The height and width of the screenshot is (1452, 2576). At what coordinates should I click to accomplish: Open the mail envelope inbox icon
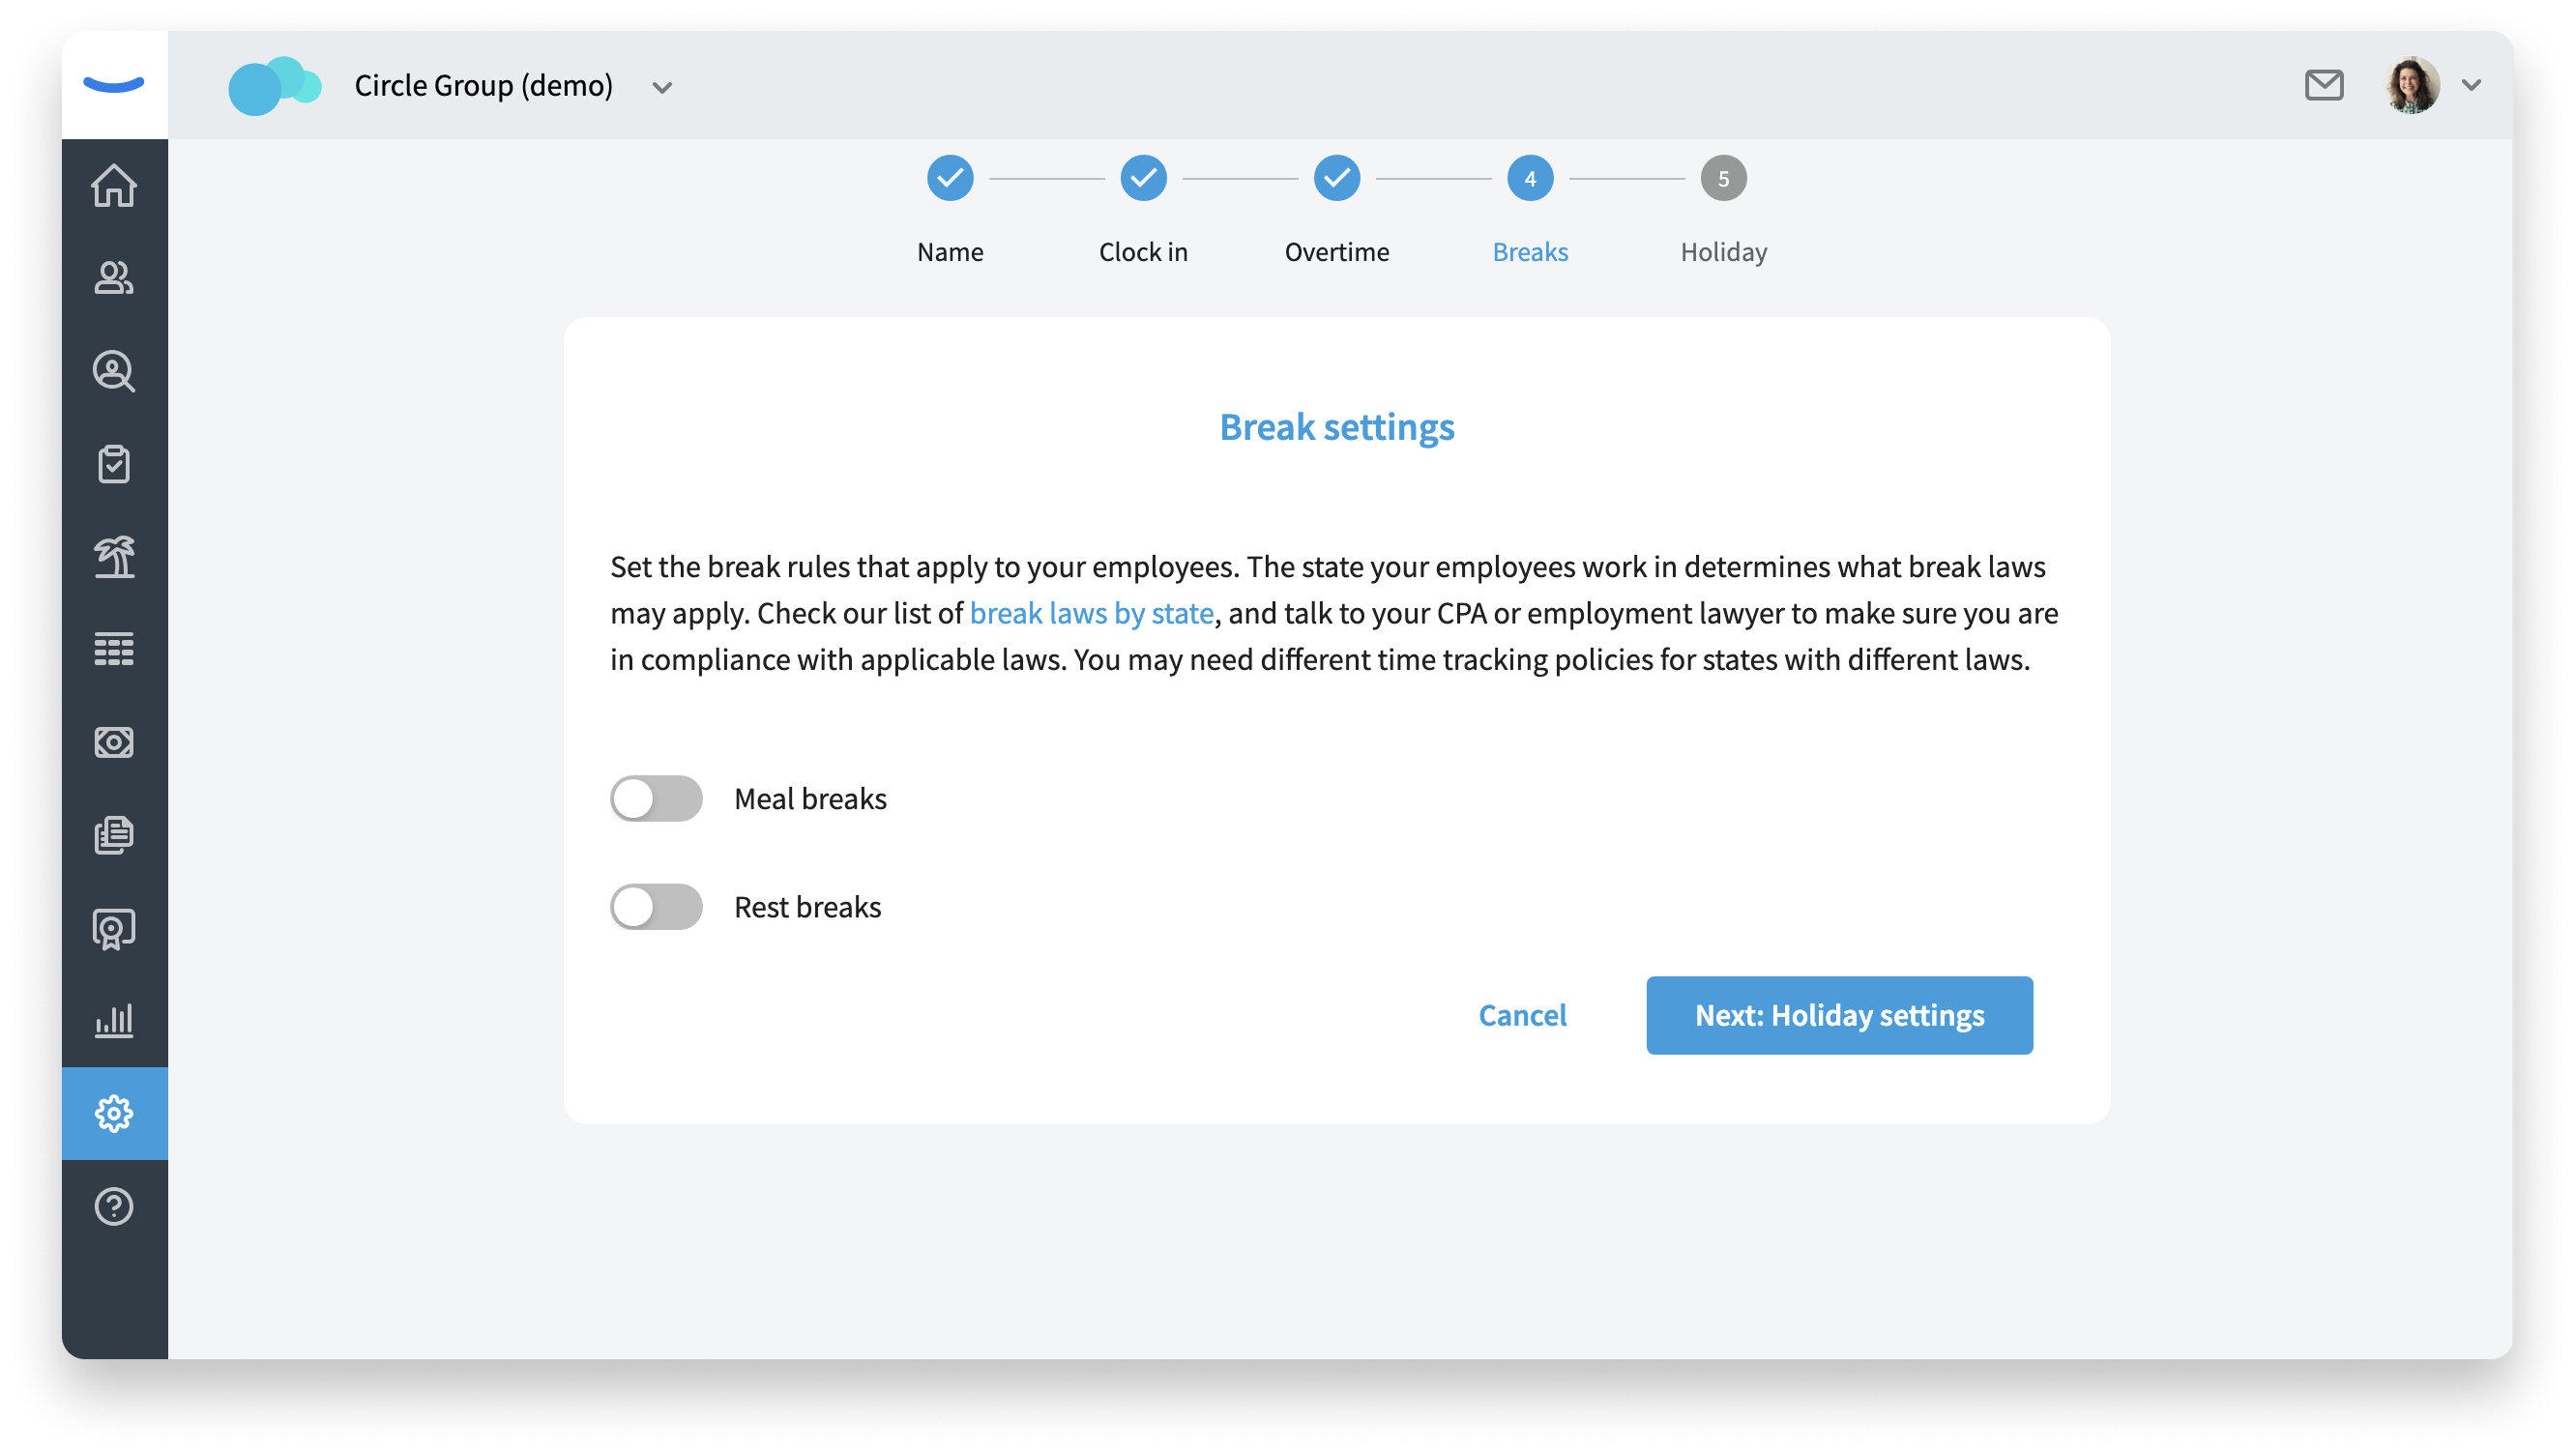point(2323,85)
